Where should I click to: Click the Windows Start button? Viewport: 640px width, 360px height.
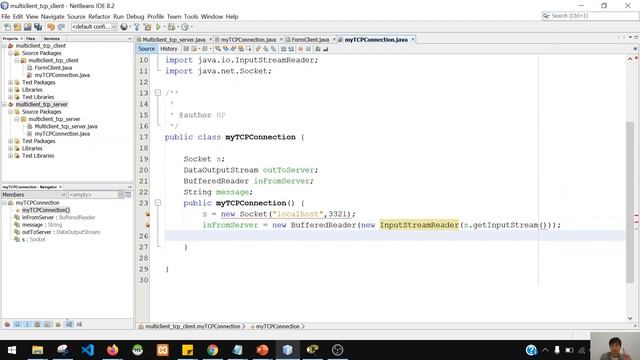point(12,350)
